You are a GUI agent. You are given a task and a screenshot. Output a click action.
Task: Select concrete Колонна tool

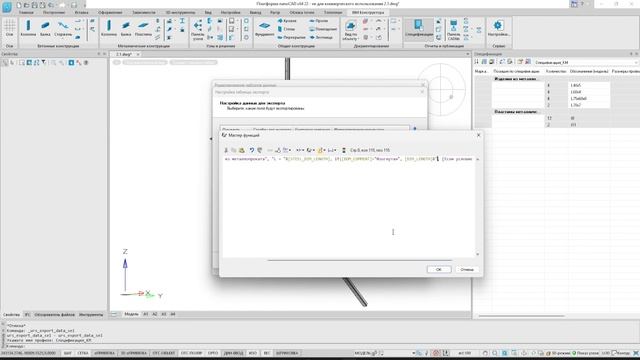[28, 28]
